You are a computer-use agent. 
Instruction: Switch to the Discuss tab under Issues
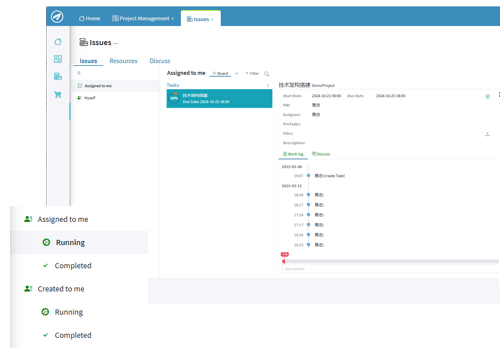pyautogui.click(x=160, y=61)
